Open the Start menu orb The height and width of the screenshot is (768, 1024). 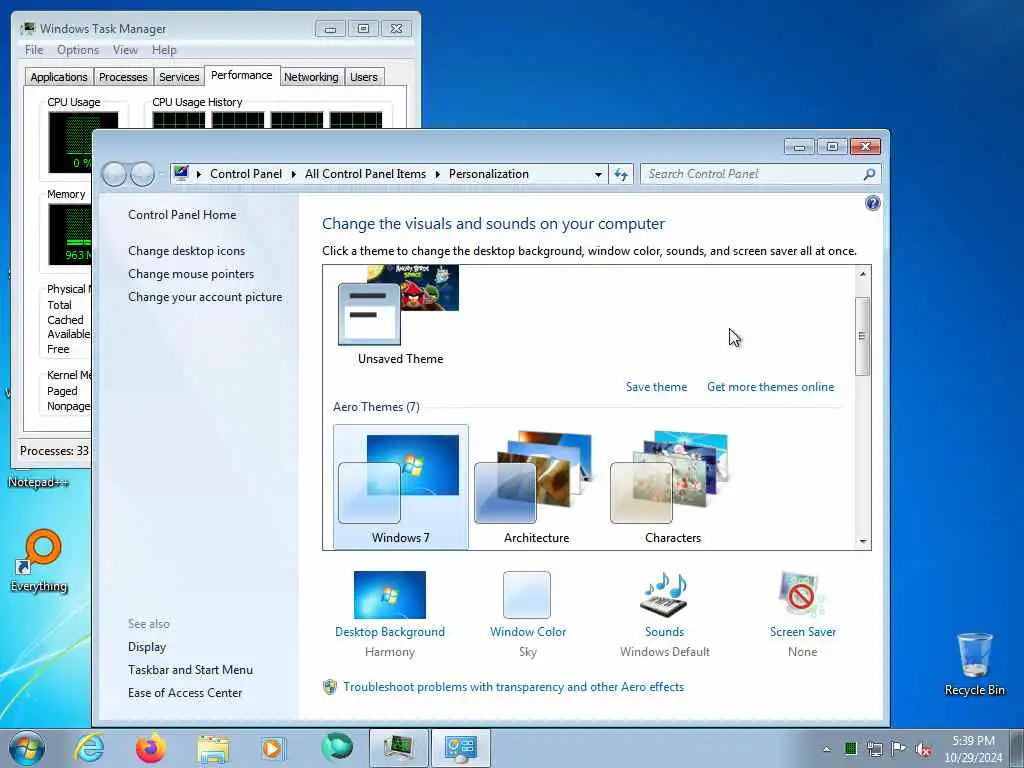click(x=27, y=748)
